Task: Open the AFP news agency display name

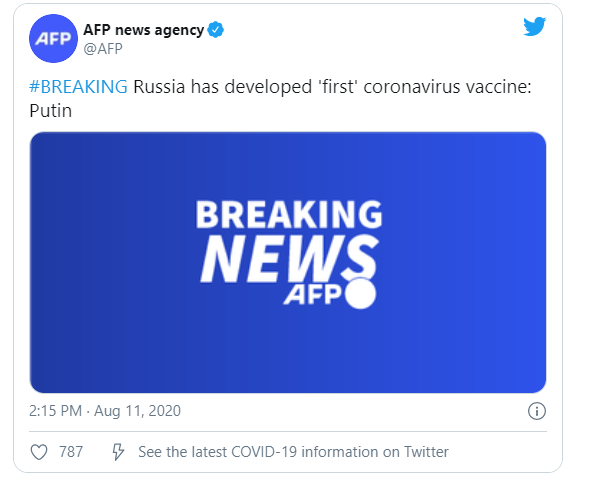Action: [144, 30]
